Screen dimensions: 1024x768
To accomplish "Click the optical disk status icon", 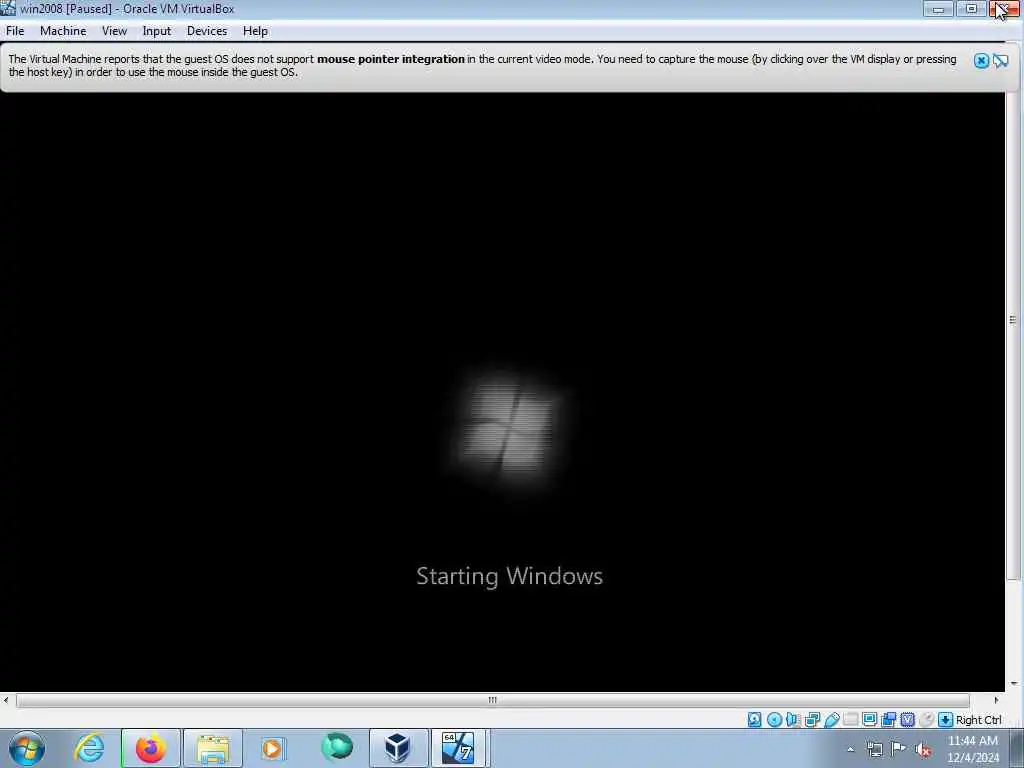I will click(x=774, y=720).
